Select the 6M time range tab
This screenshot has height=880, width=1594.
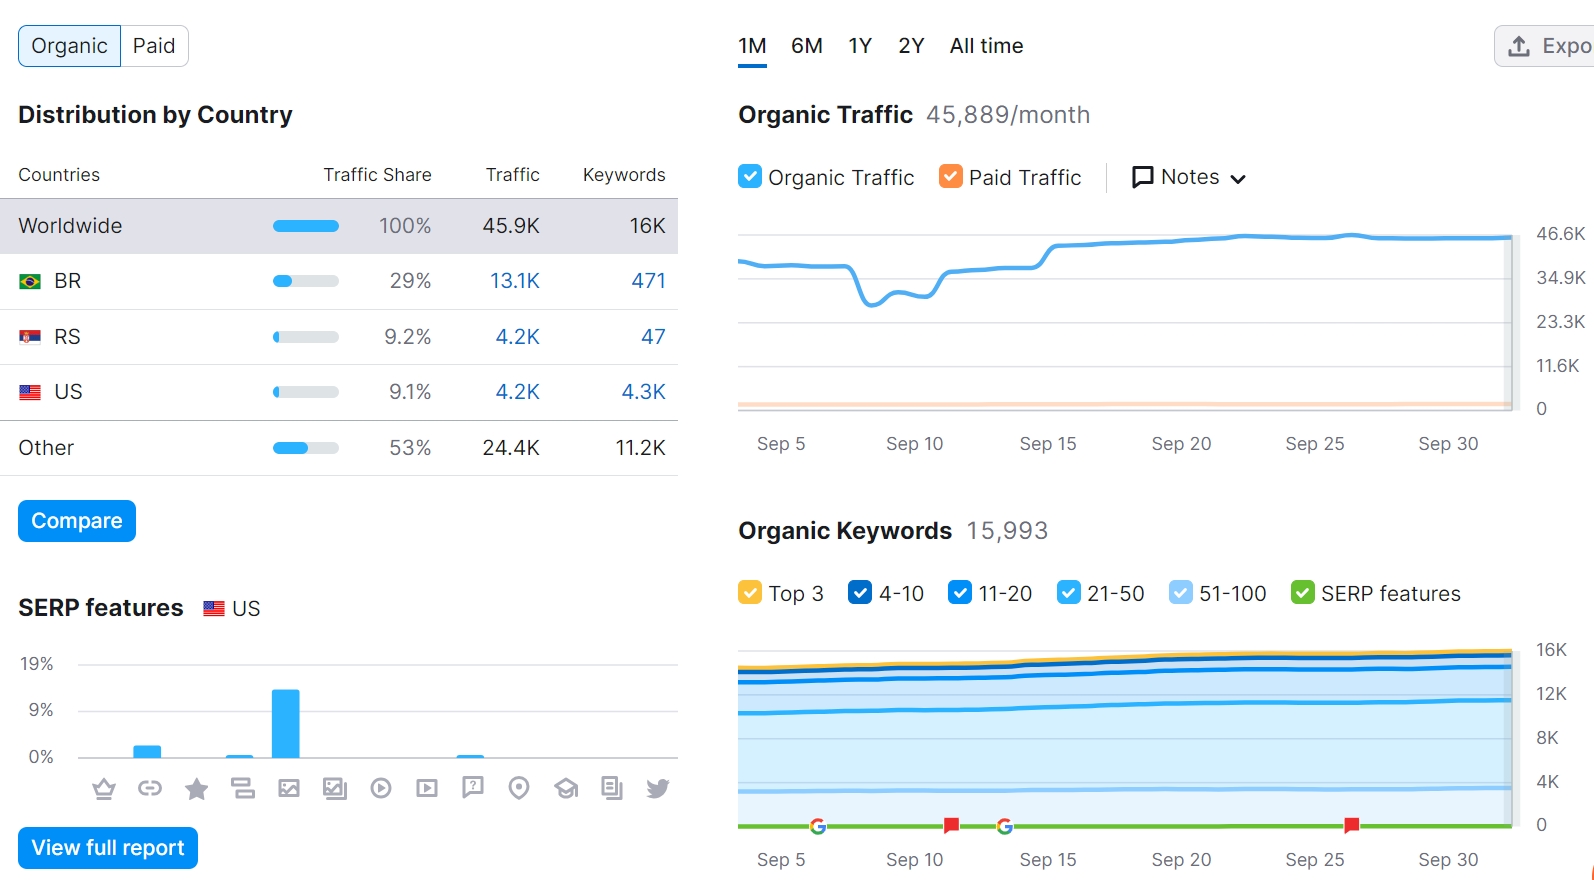tap(807, 46)
